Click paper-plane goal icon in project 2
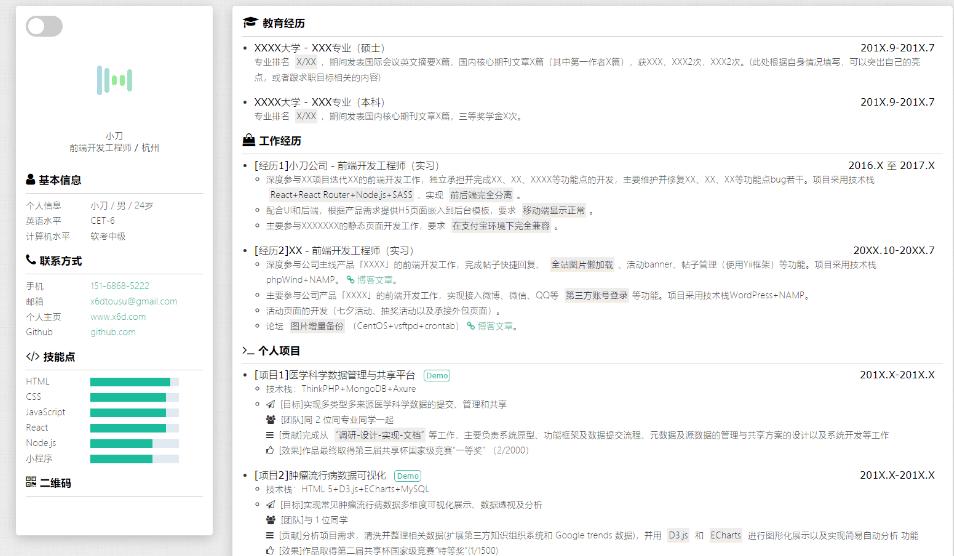954x556 pixels. click(x=271, y=504)
